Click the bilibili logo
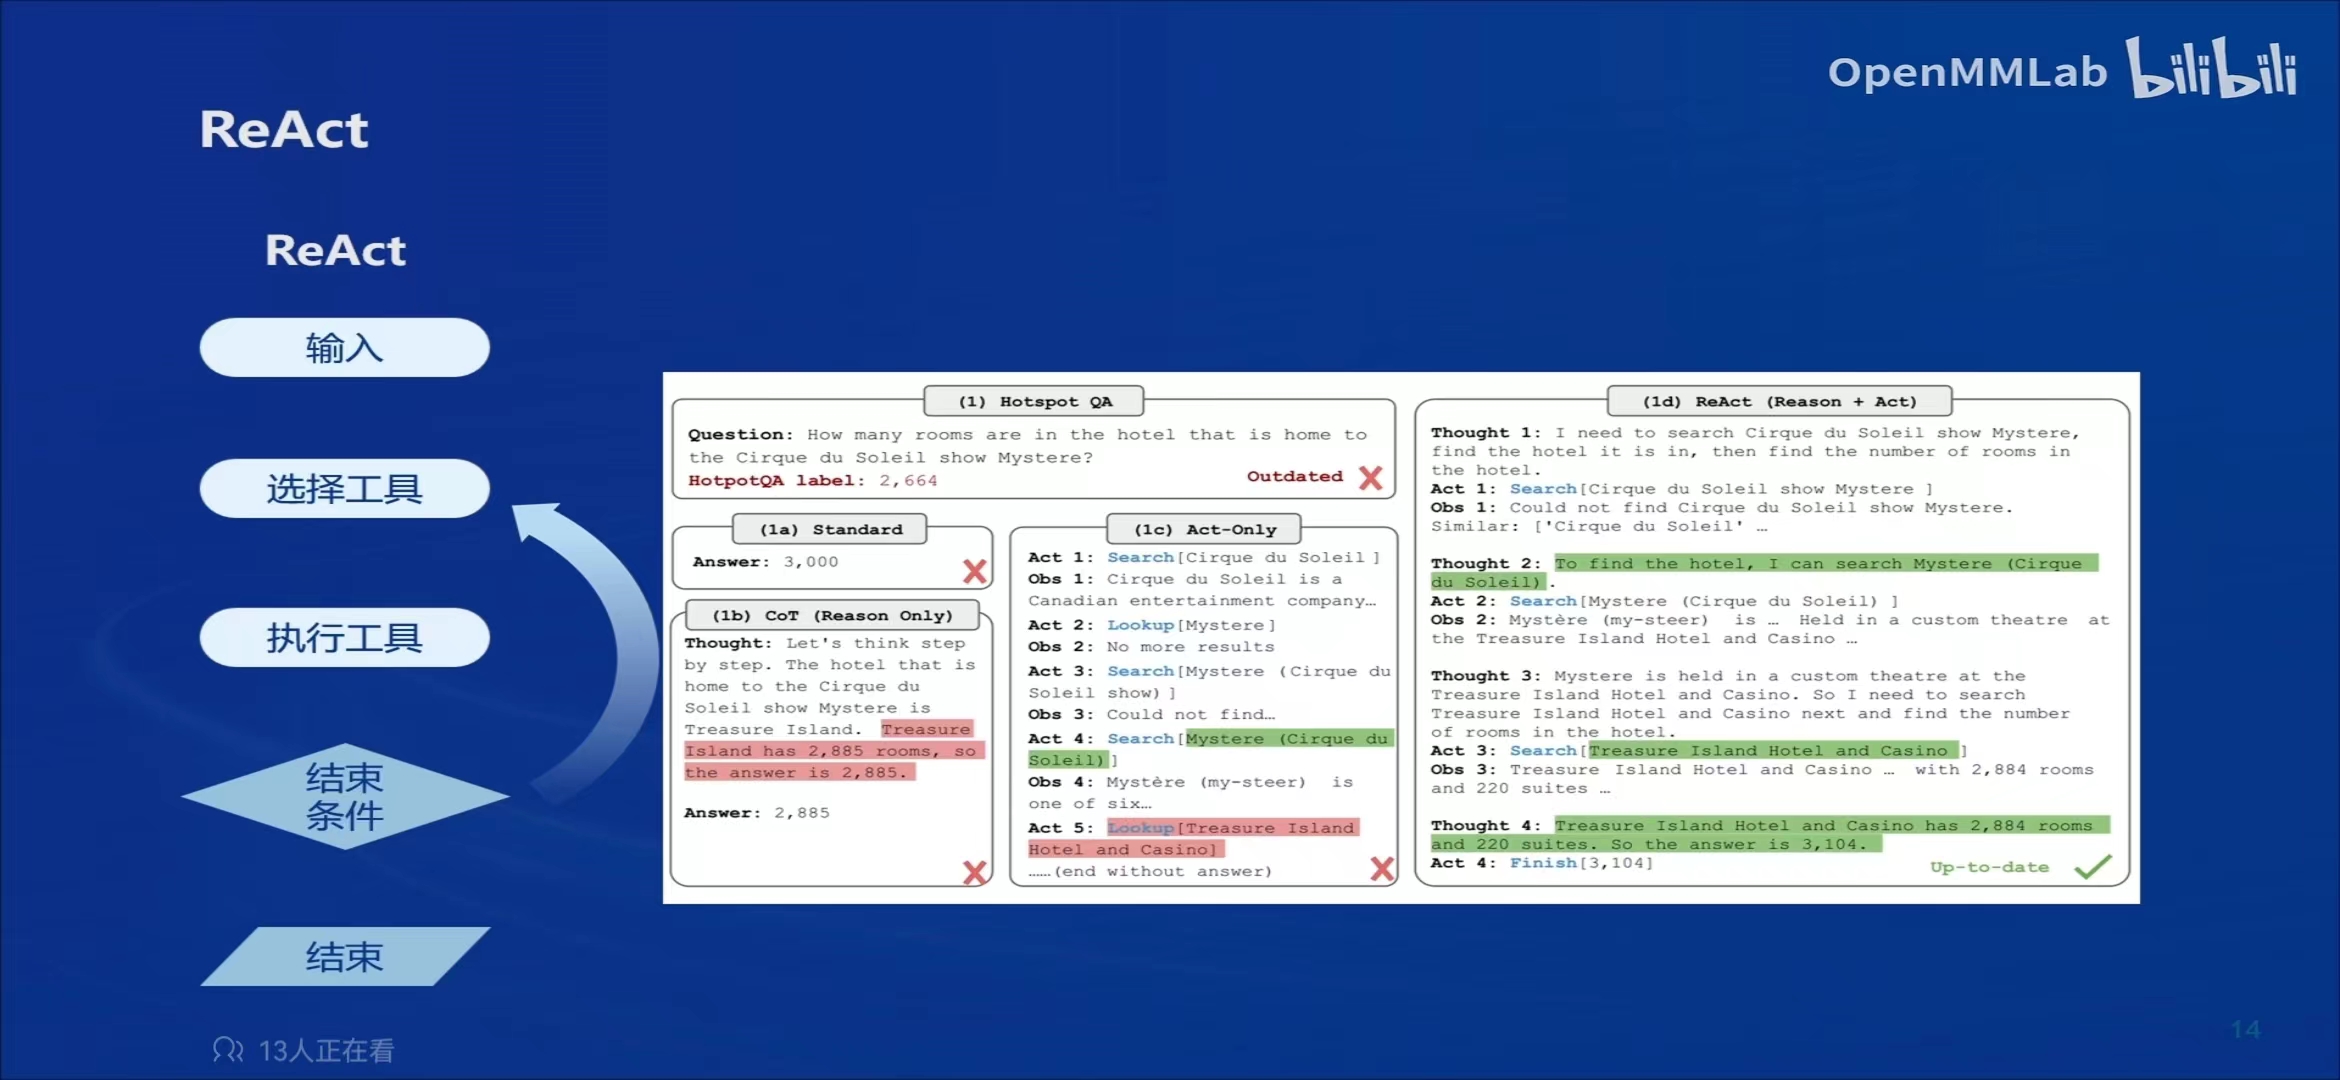This screenshot has width=2340, height=1080. pyautogui.click(x=2211, y=68)
